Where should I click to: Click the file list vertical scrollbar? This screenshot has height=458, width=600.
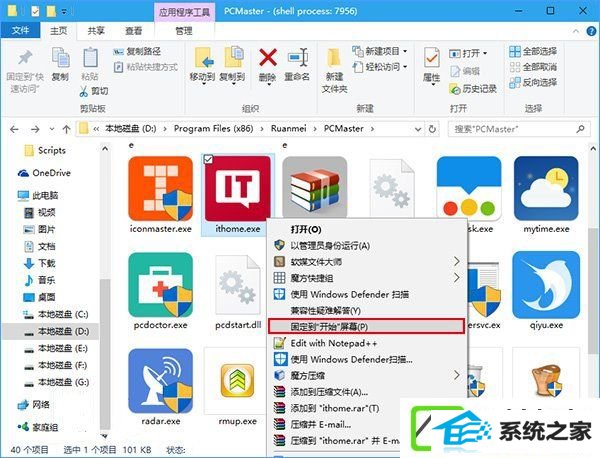[593, 291]
